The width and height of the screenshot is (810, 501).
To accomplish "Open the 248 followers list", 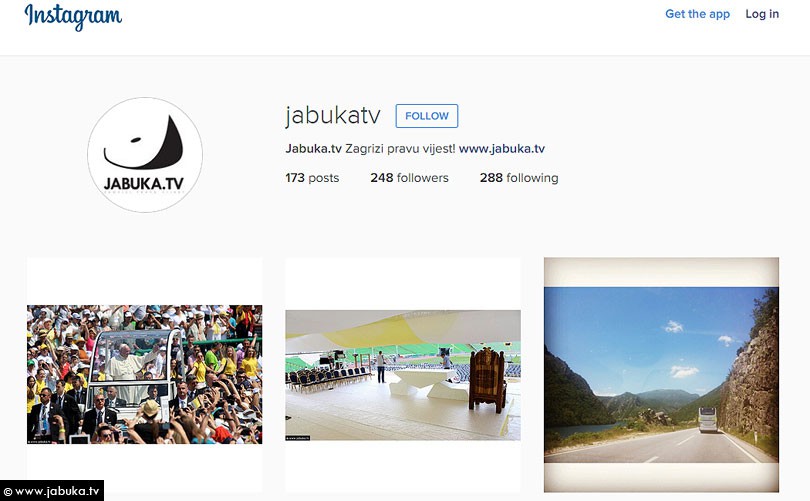I will point(409,178).
